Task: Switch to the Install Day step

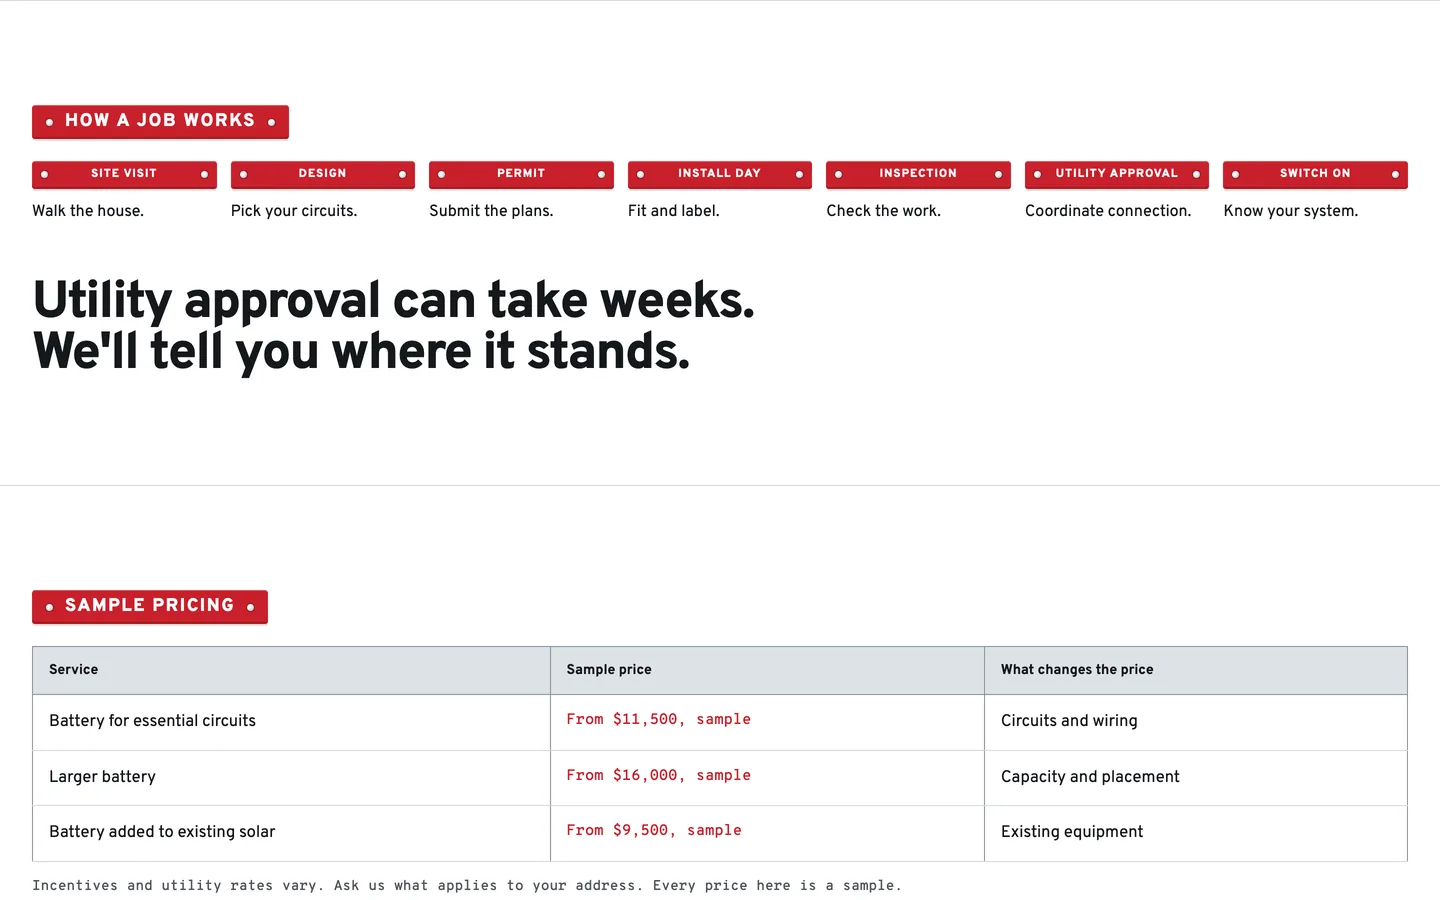Action: (x=720, y=174)
